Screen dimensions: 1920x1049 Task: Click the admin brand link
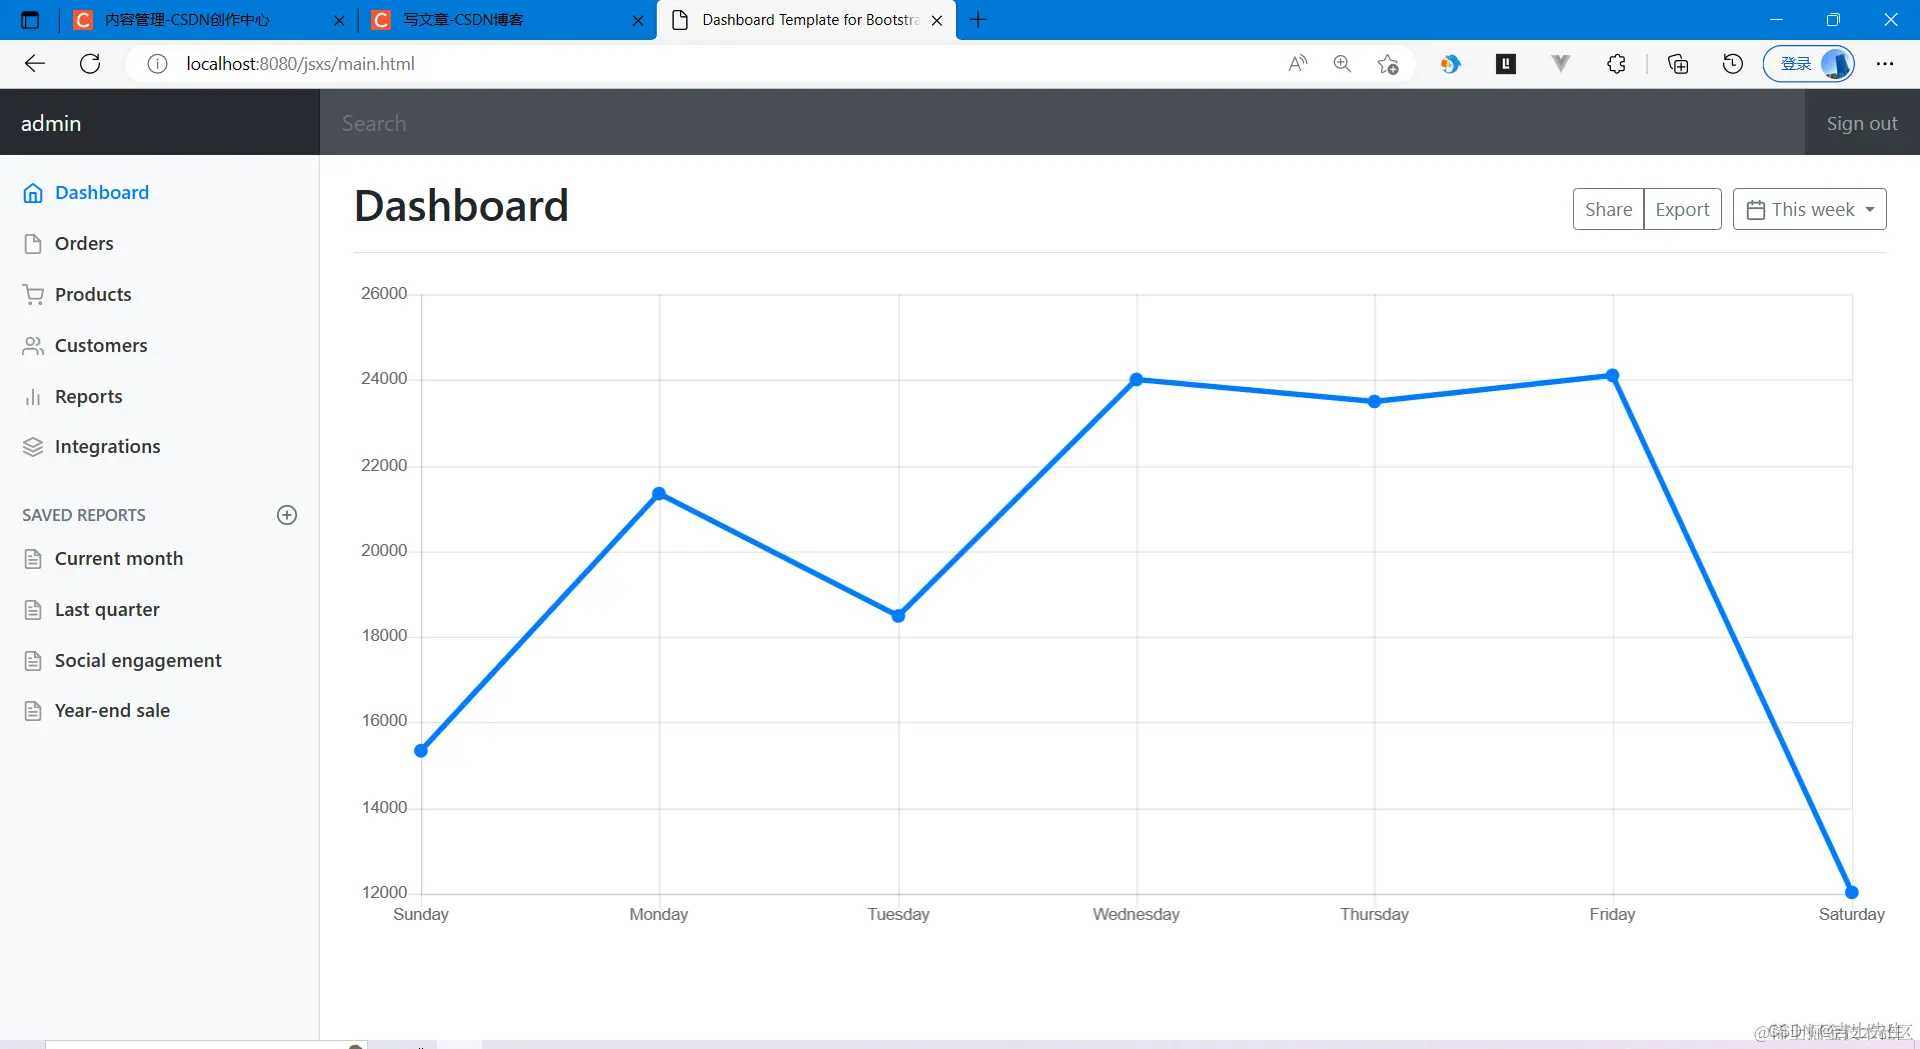point(51,123)
